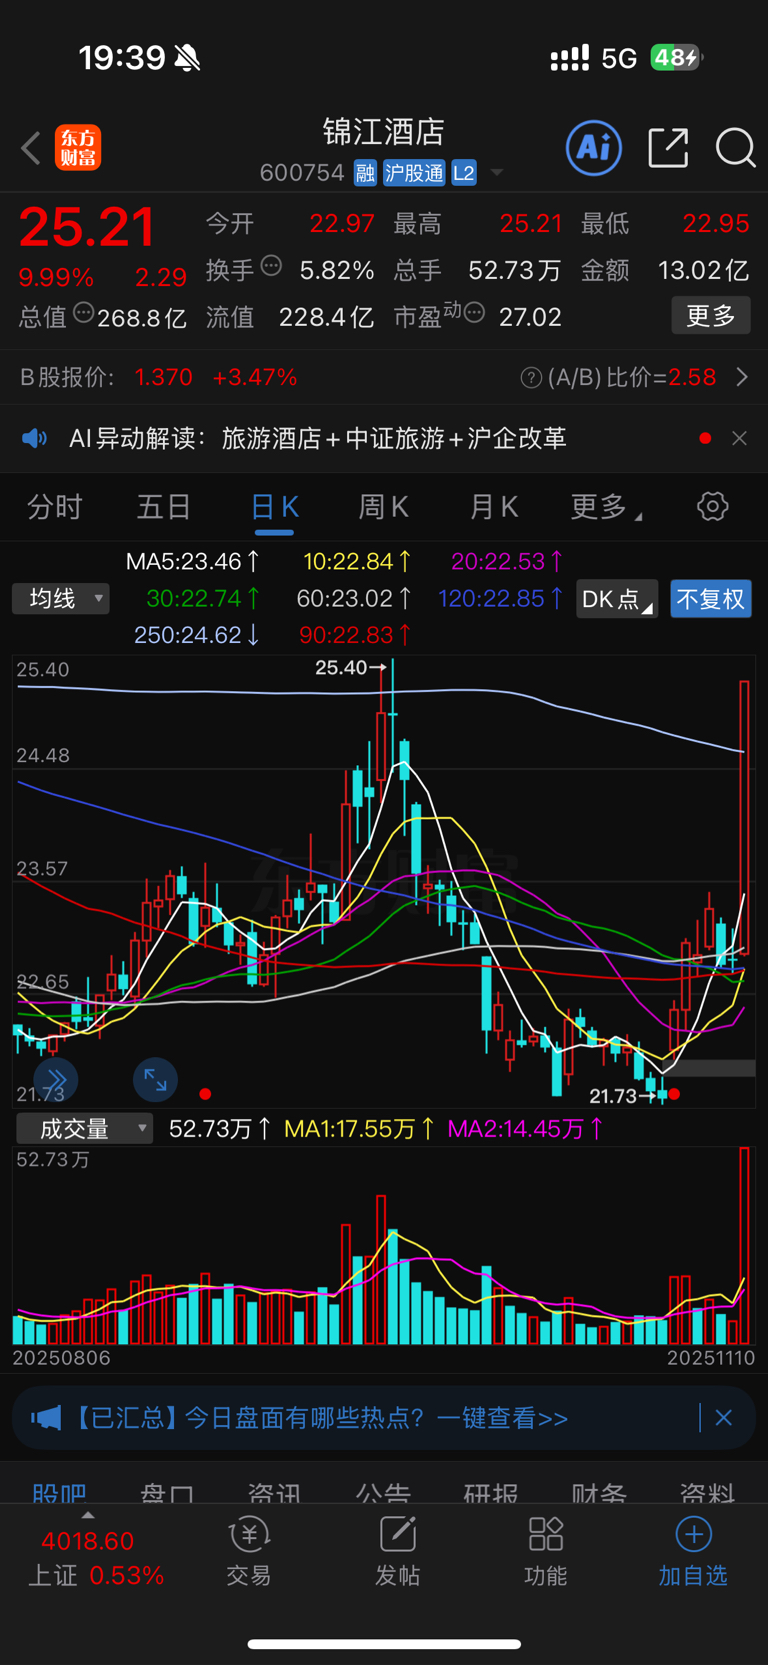The height and width of the screenshot is (1665, 769).
Task: Toggle 不复权 price adjustment button
Action: click(x=711, y=599)
